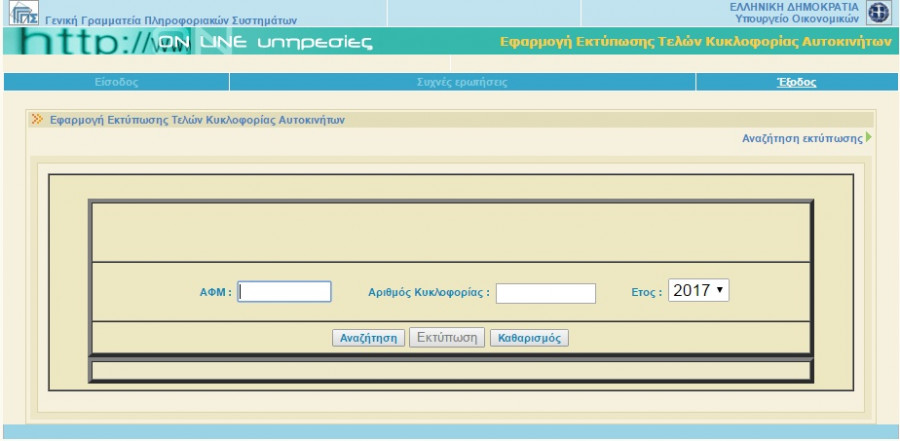
Task: Click the green arrow beside Αναζήτηση εκτύπωσης
Action: coord(868,140)
